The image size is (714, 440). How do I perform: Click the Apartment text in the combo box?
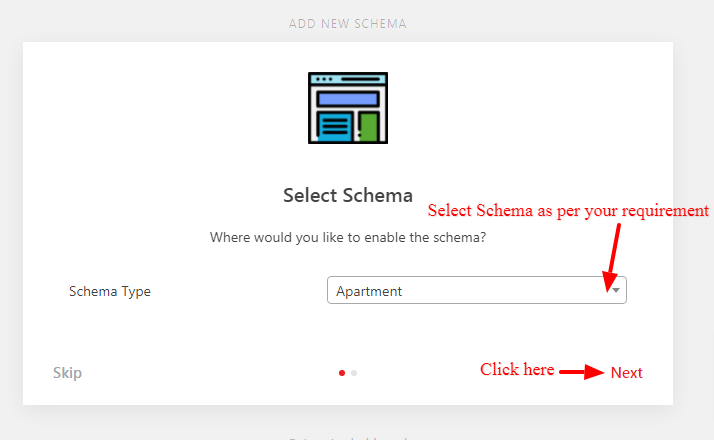369,291
